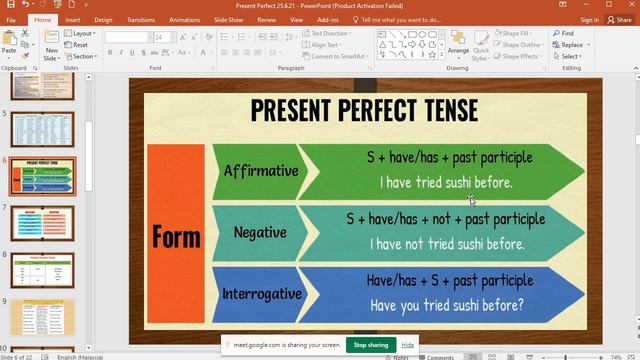The height and width of the screenshot is (360, 640).
Task: Align text to the left
Action: pyautogui.click(x=224, y=52)
